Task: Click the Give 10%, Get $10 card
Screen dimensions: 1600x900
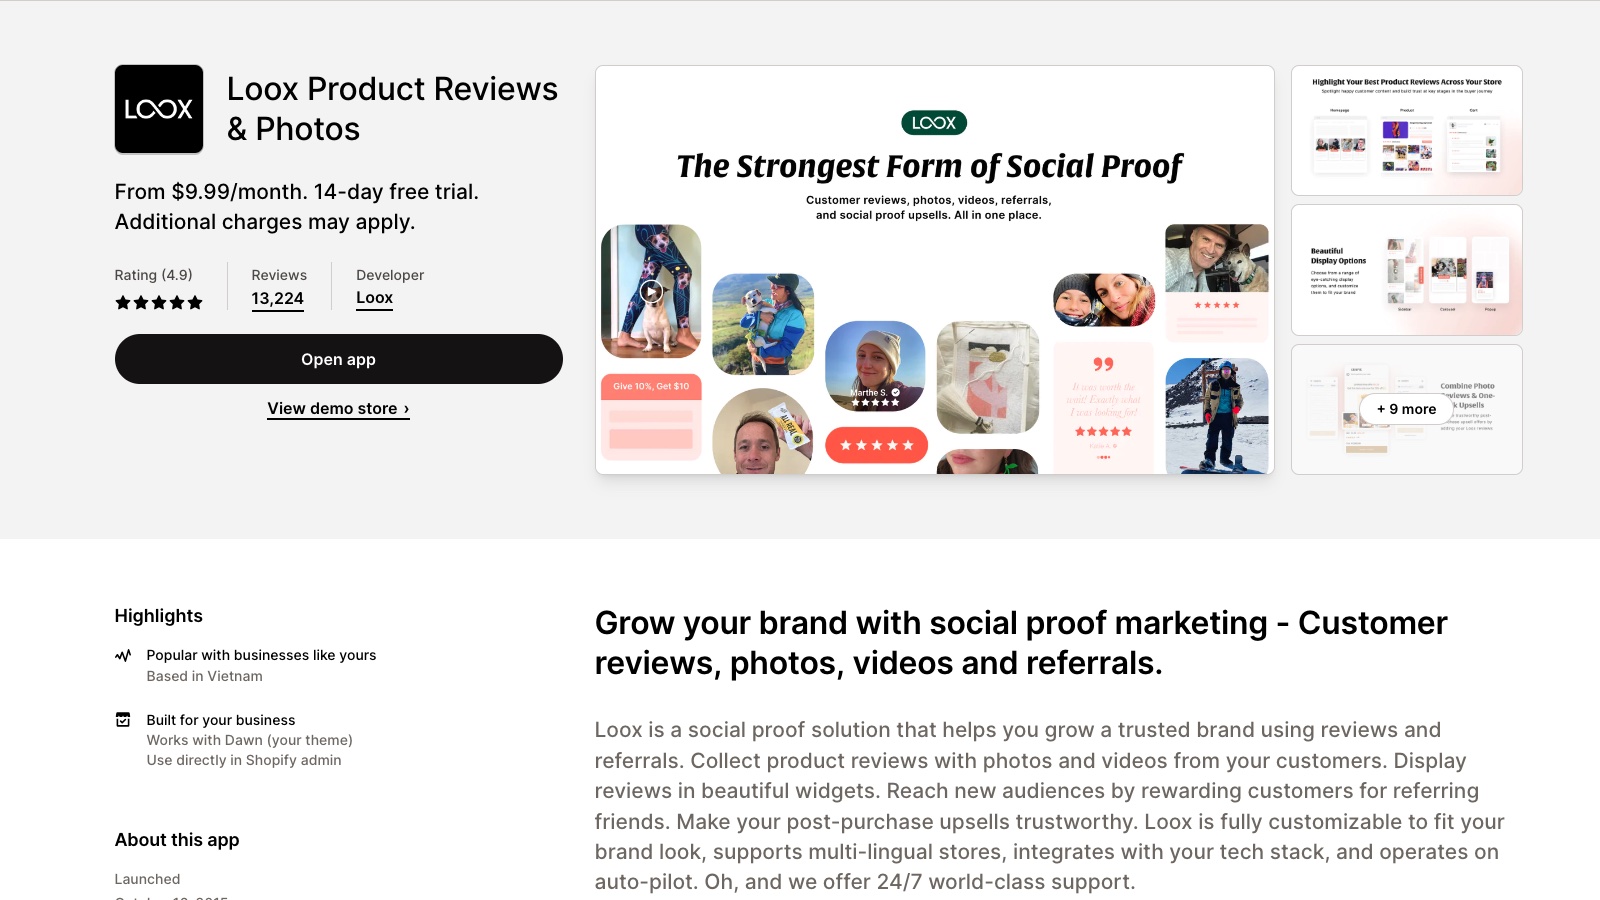Action: tap(651, 416)
